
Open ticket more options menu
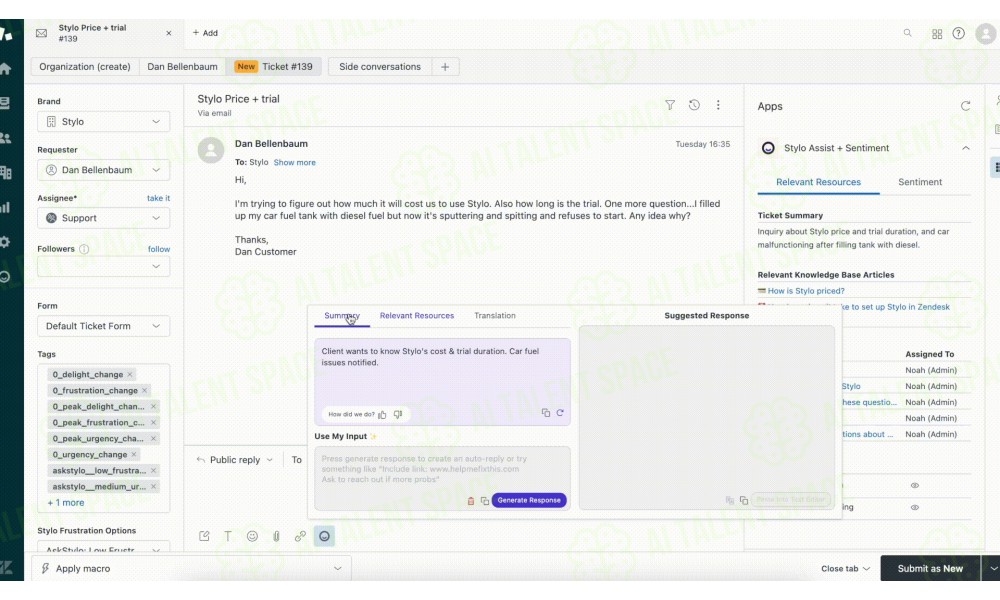[x=718, y=105]
